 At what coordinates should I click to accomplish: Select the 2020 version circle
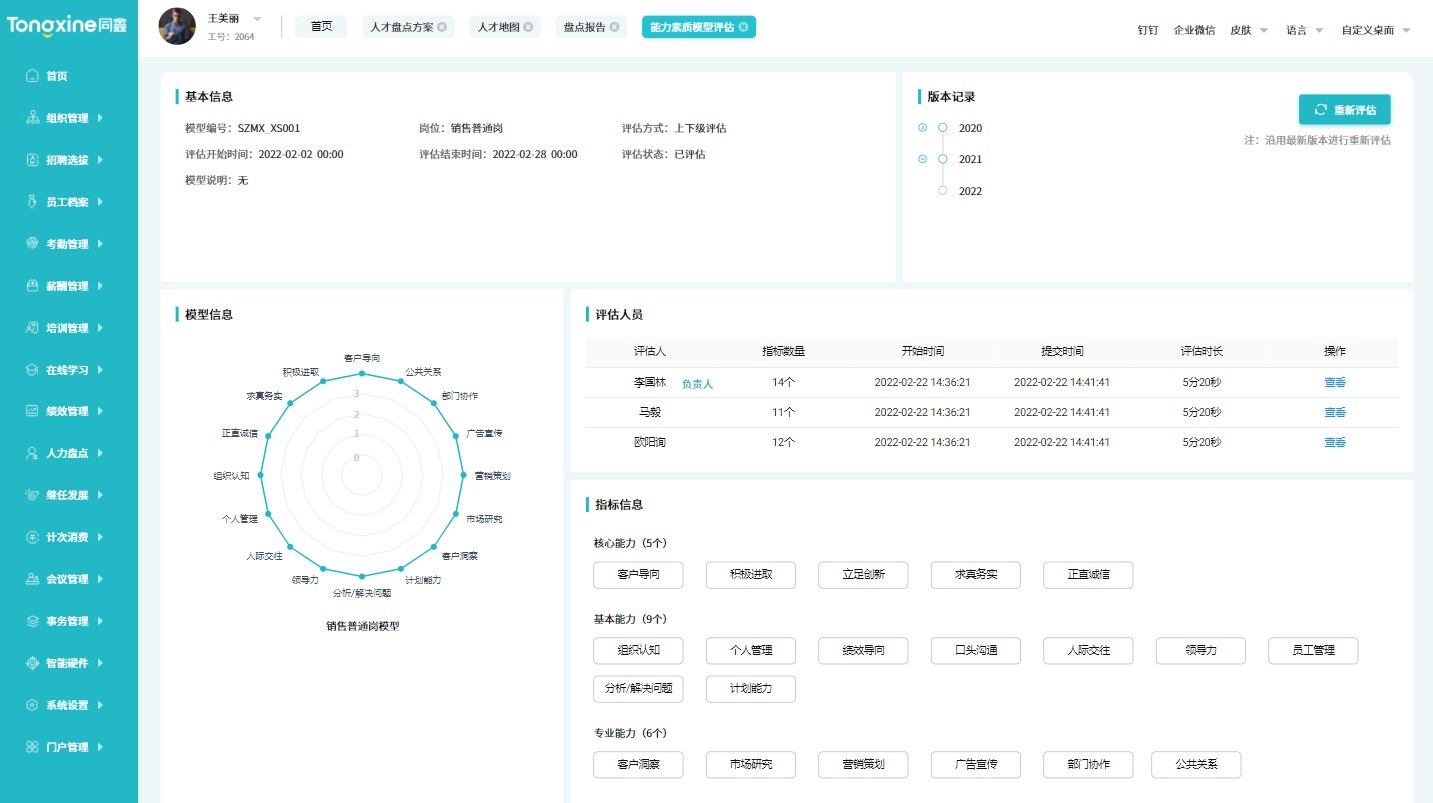pyautogui.click(x=941, y=128)
